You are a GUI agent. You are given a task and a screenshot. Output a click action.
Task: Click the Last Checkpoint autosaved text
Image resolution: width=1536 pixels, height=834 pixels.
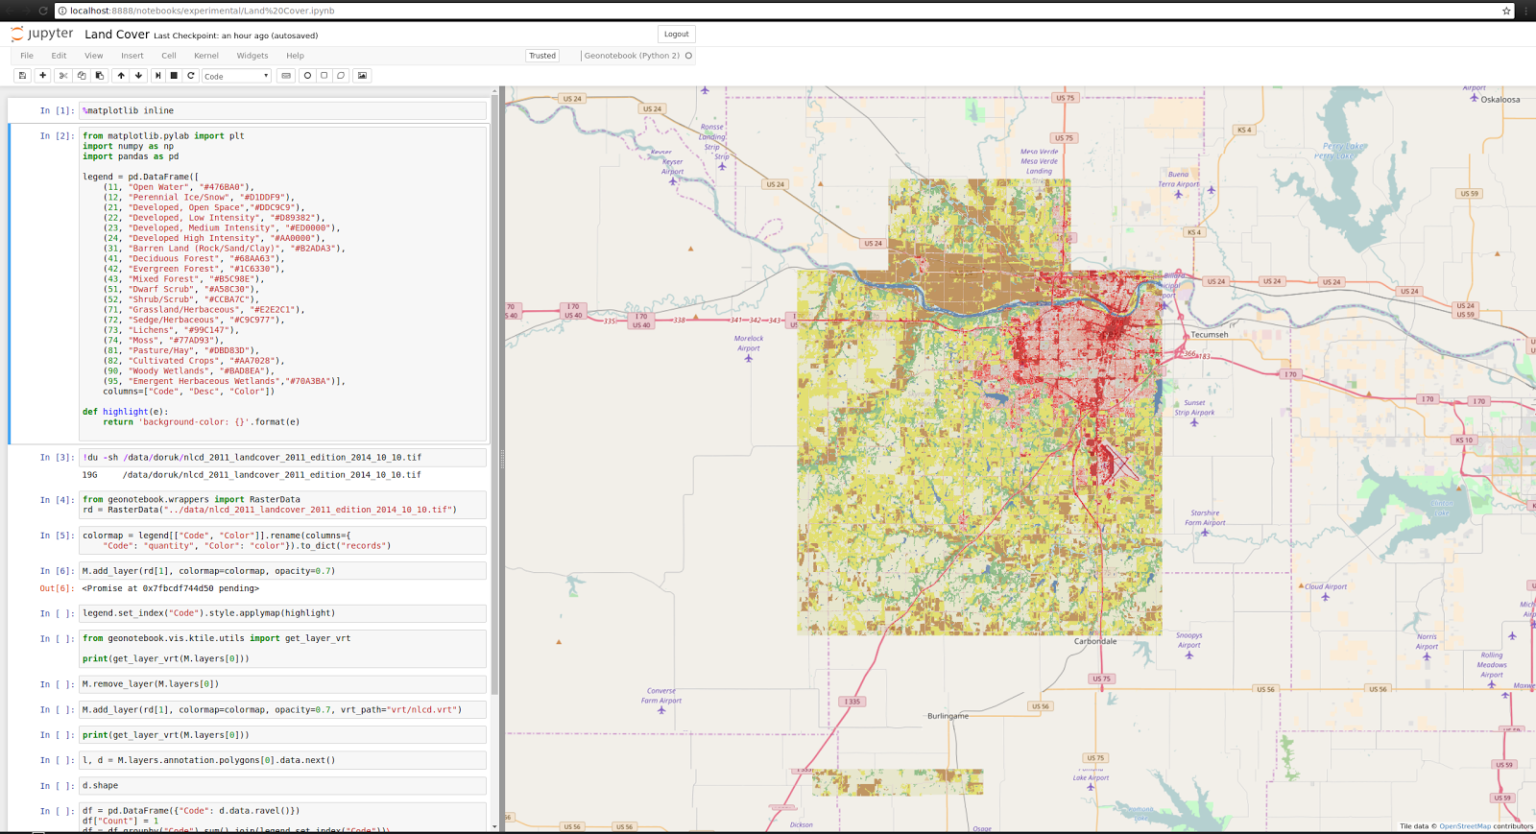click(x=236, y=35)
